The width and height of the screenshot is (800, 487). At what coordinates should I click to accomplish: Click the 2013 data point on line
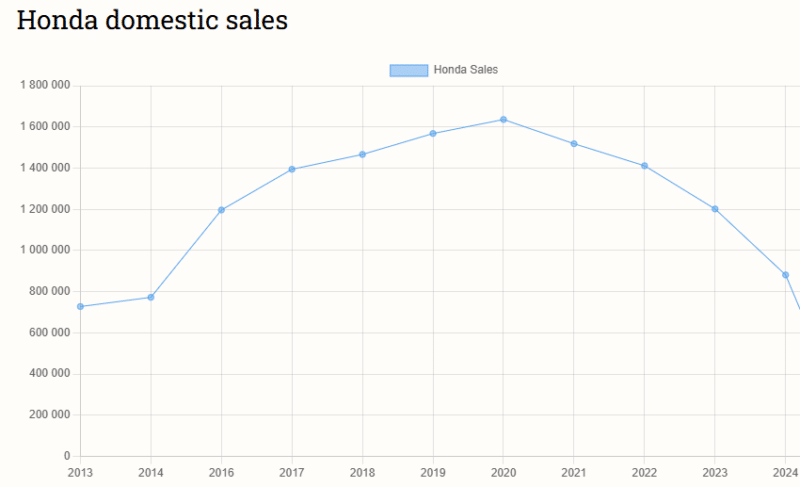(x=80, y=306)
